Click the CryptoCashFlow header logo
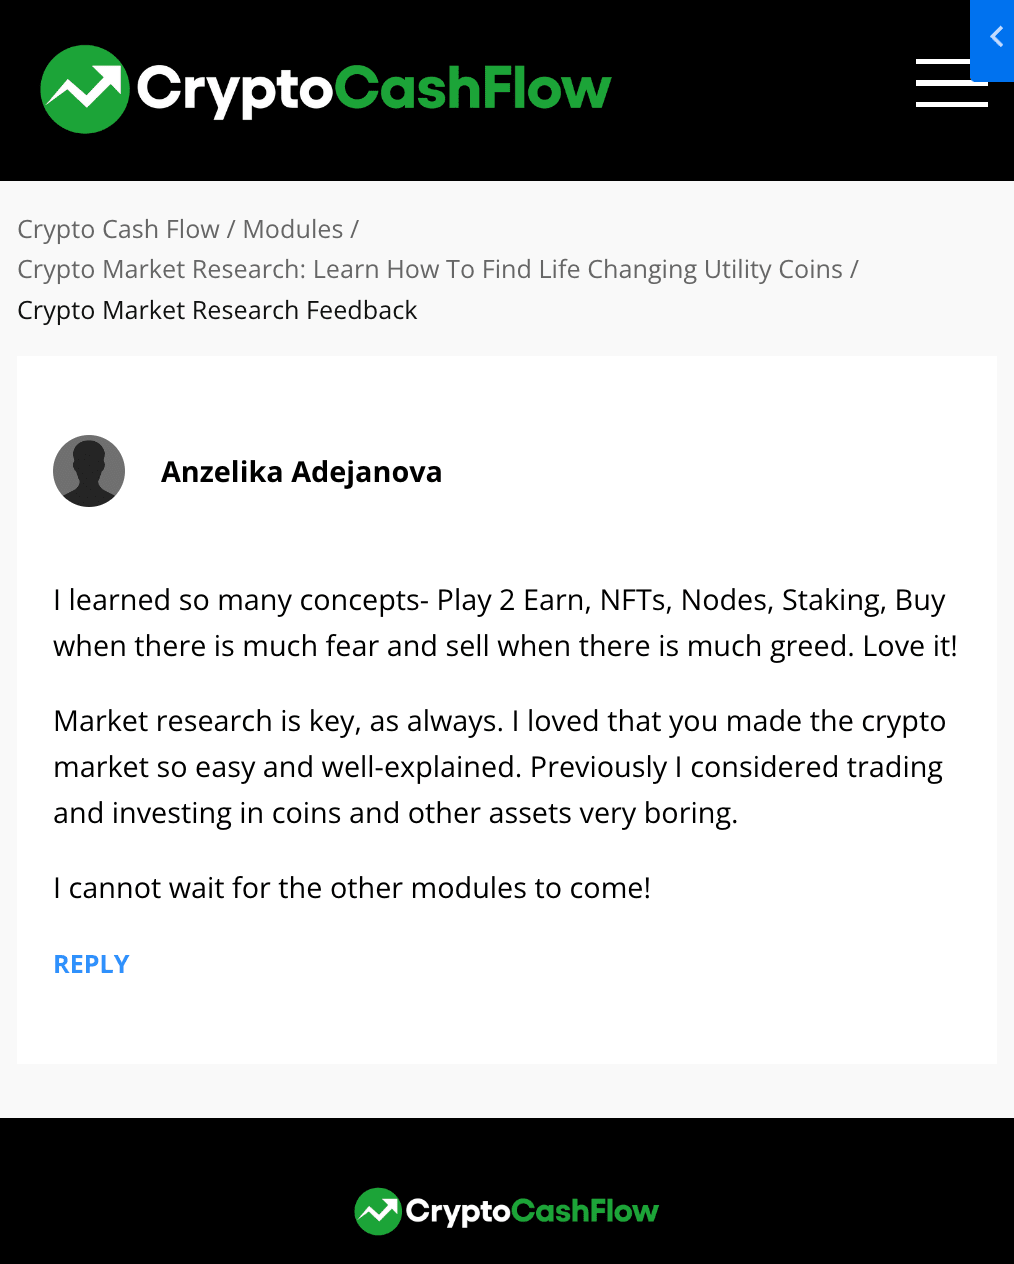The image size is (1014, 1264). point(326,89)
